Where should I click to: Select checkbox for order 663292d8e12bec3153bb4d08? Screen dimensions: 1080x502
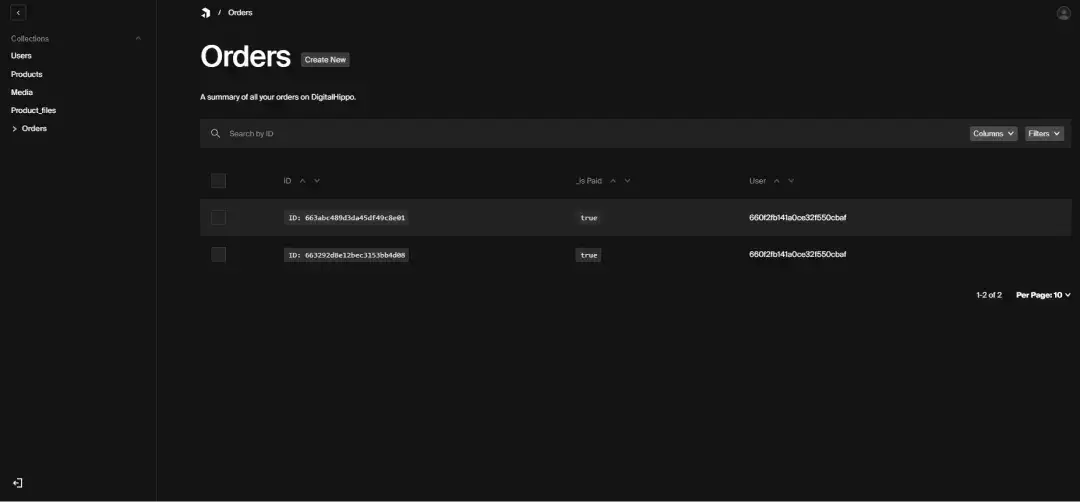click(x=218, y=255)
